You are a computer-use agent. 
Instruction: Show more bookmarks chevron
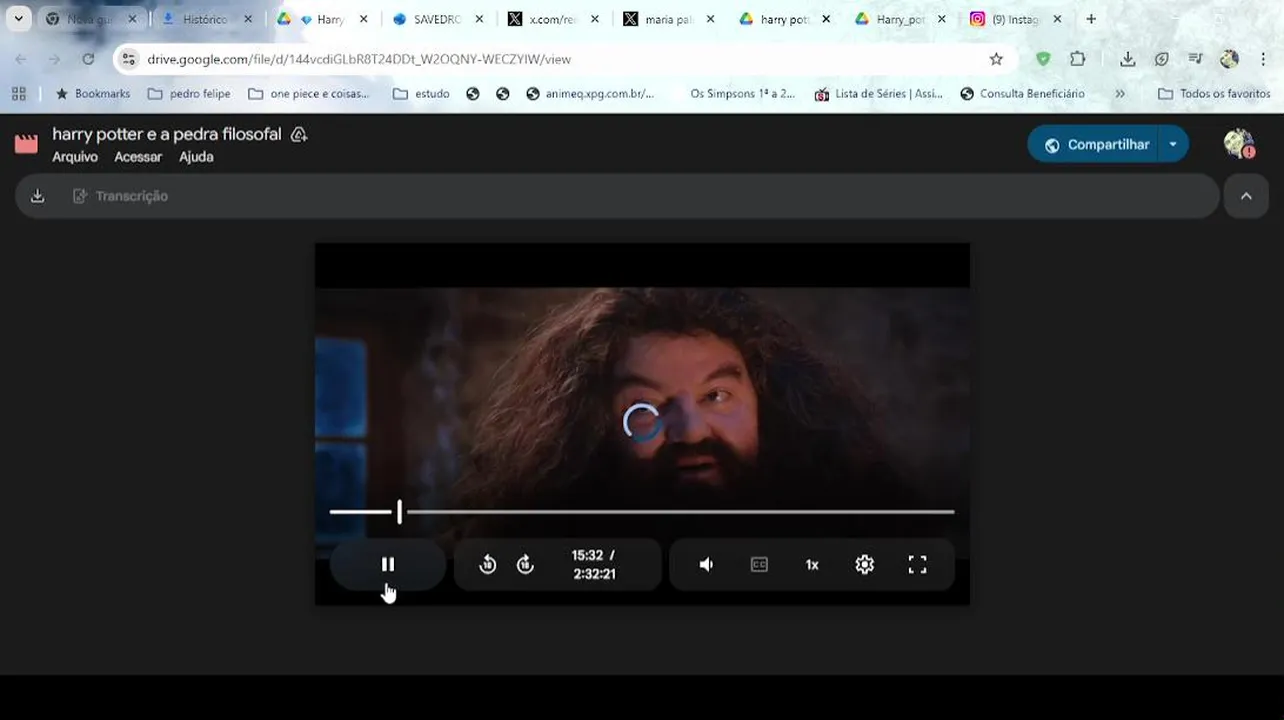(1119, 94)
